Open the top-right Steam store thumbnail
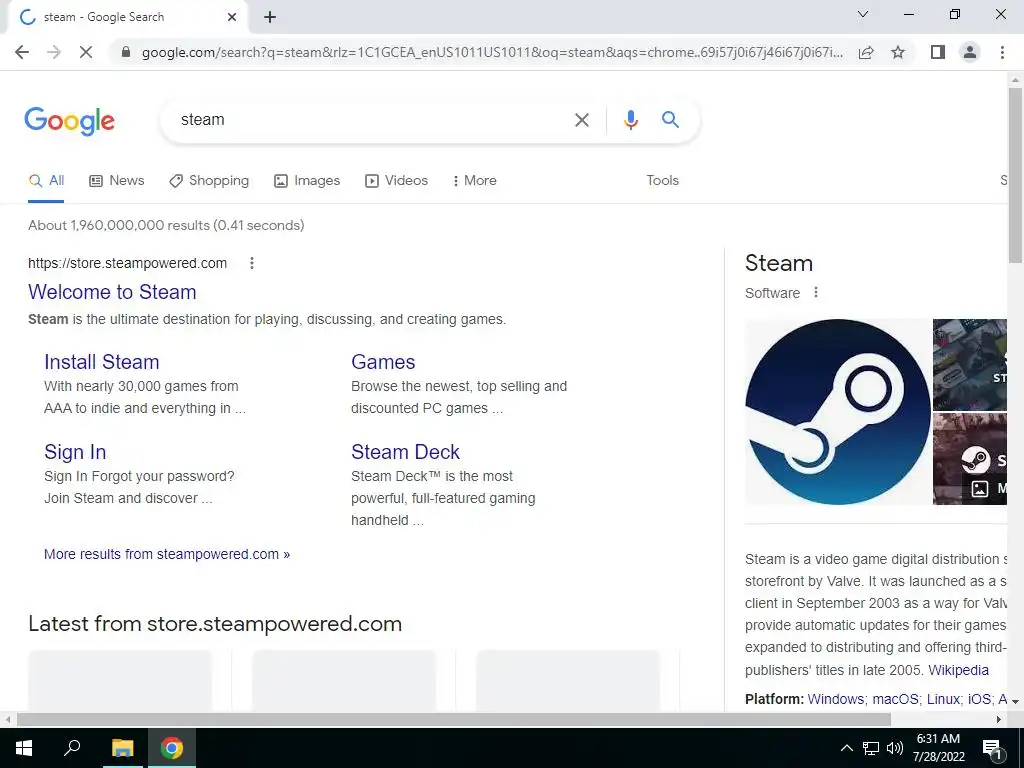 point(970,364)
